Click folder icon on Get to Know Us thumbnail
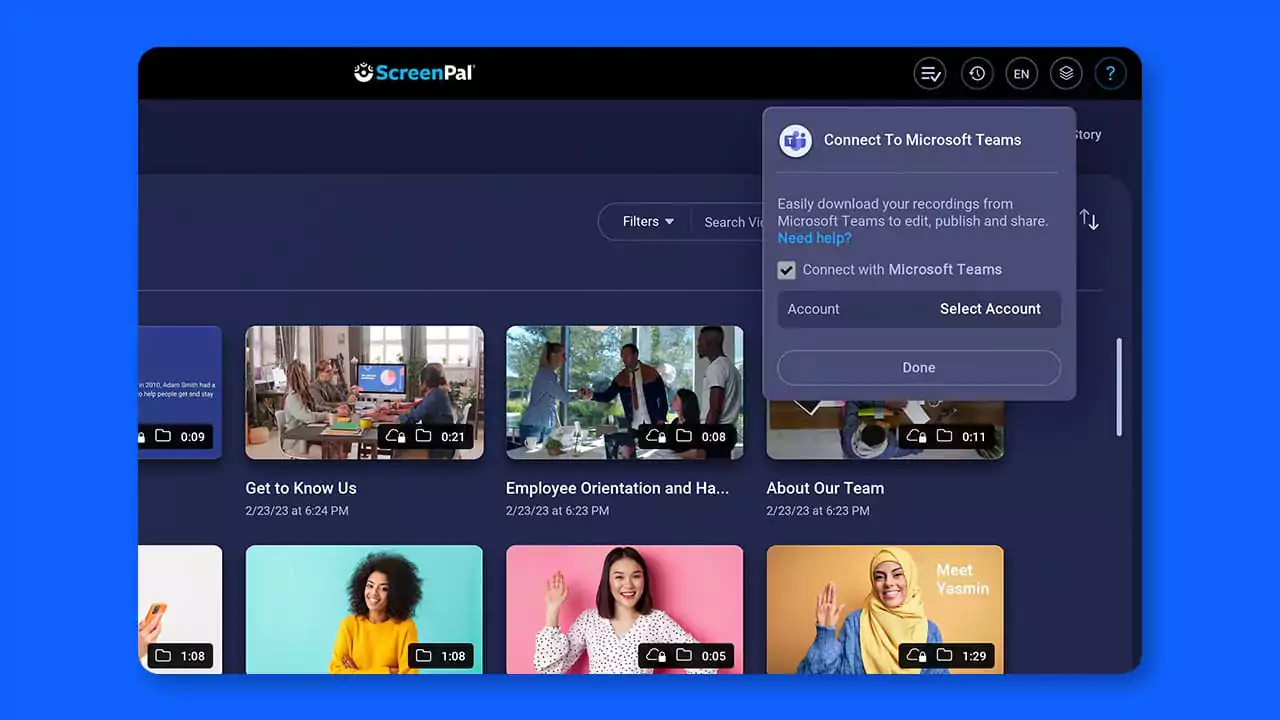Screen dimensions: 1280x720 coord(423,436)
